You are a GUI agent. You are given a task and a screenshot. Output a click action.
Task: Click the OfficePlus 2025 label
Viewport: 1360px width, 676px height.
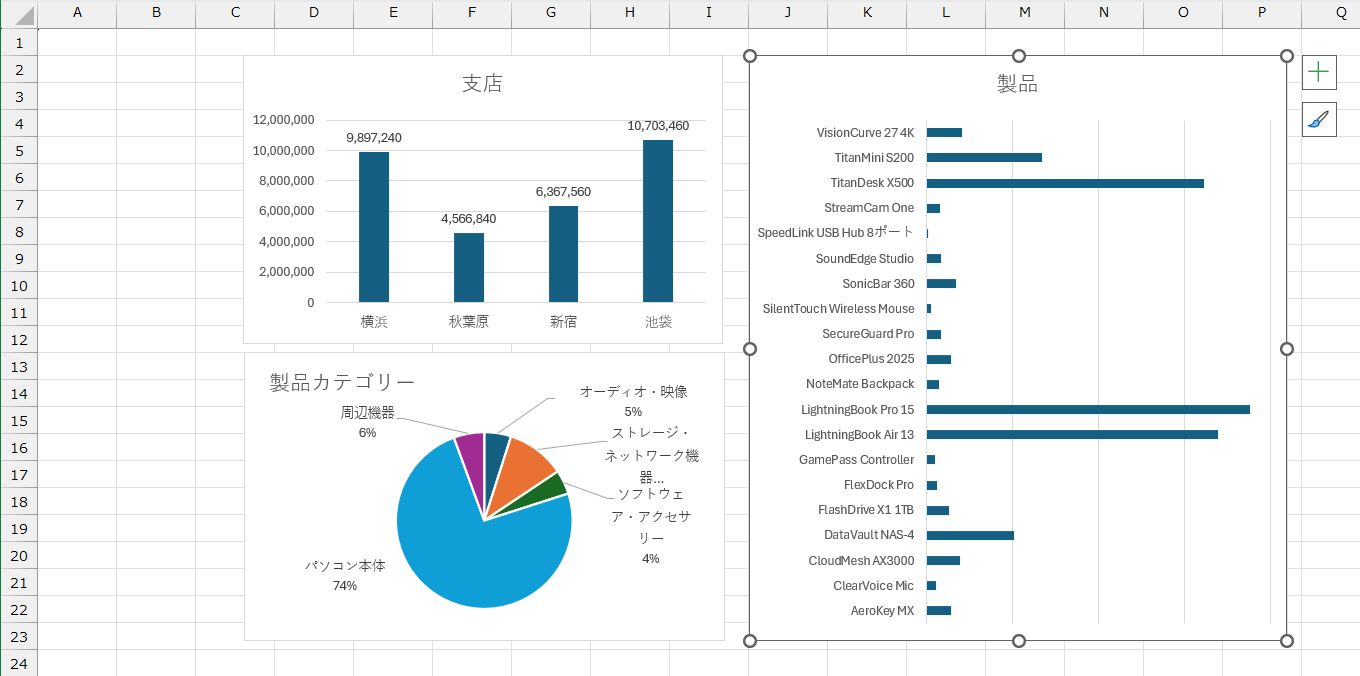click(871, 359)
